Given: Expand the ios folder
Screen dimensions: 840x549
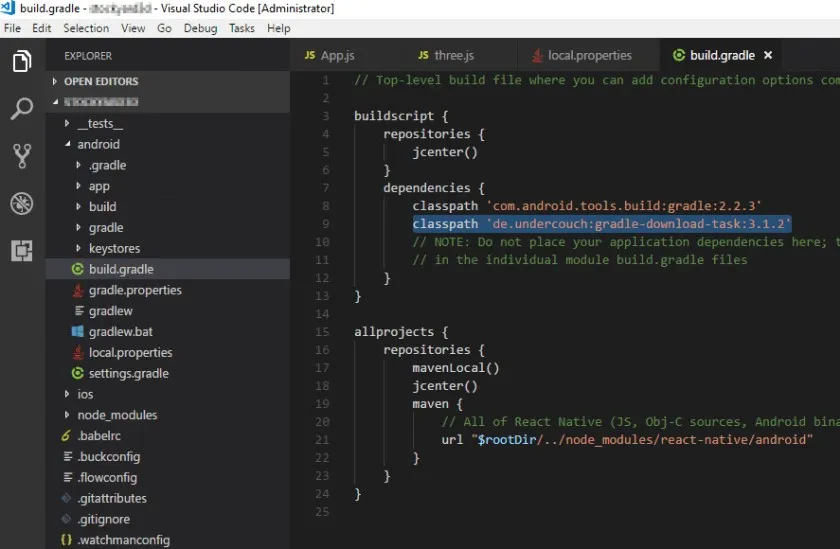Looking at the screenshot, I should (x=66, y=394).
